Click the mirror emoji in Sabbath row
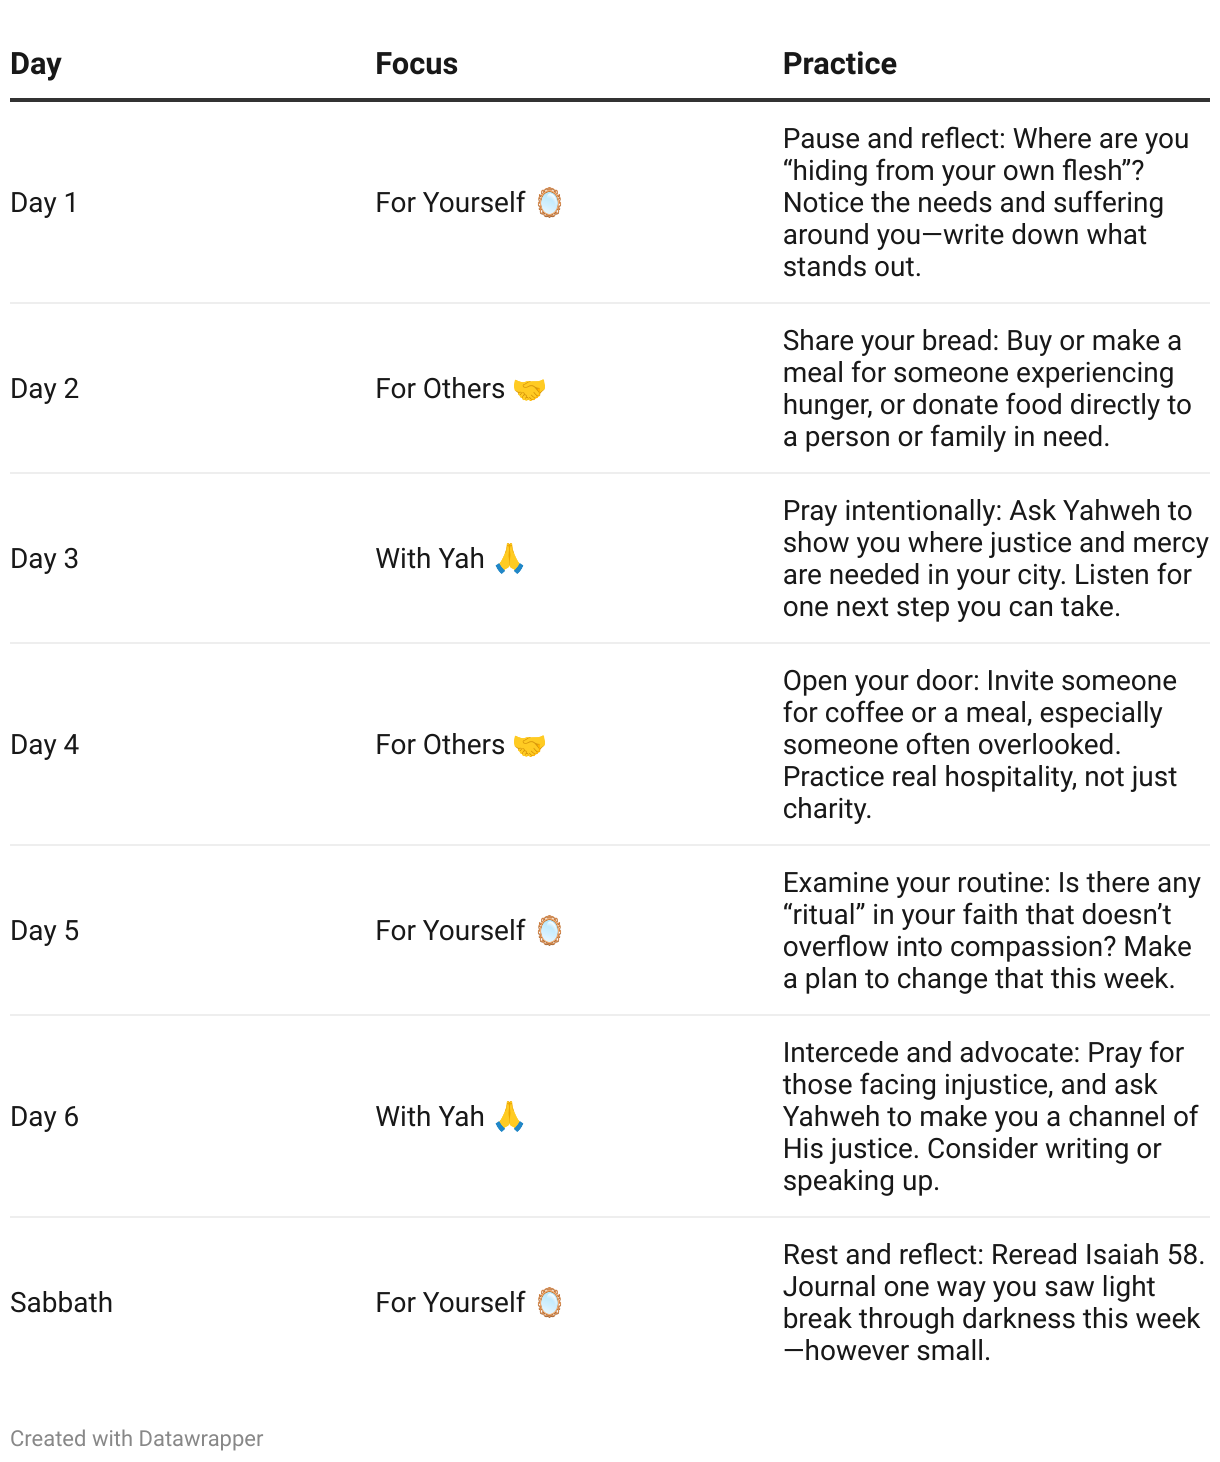Screen dimensions: 1220x1462 coord(549,1303)
